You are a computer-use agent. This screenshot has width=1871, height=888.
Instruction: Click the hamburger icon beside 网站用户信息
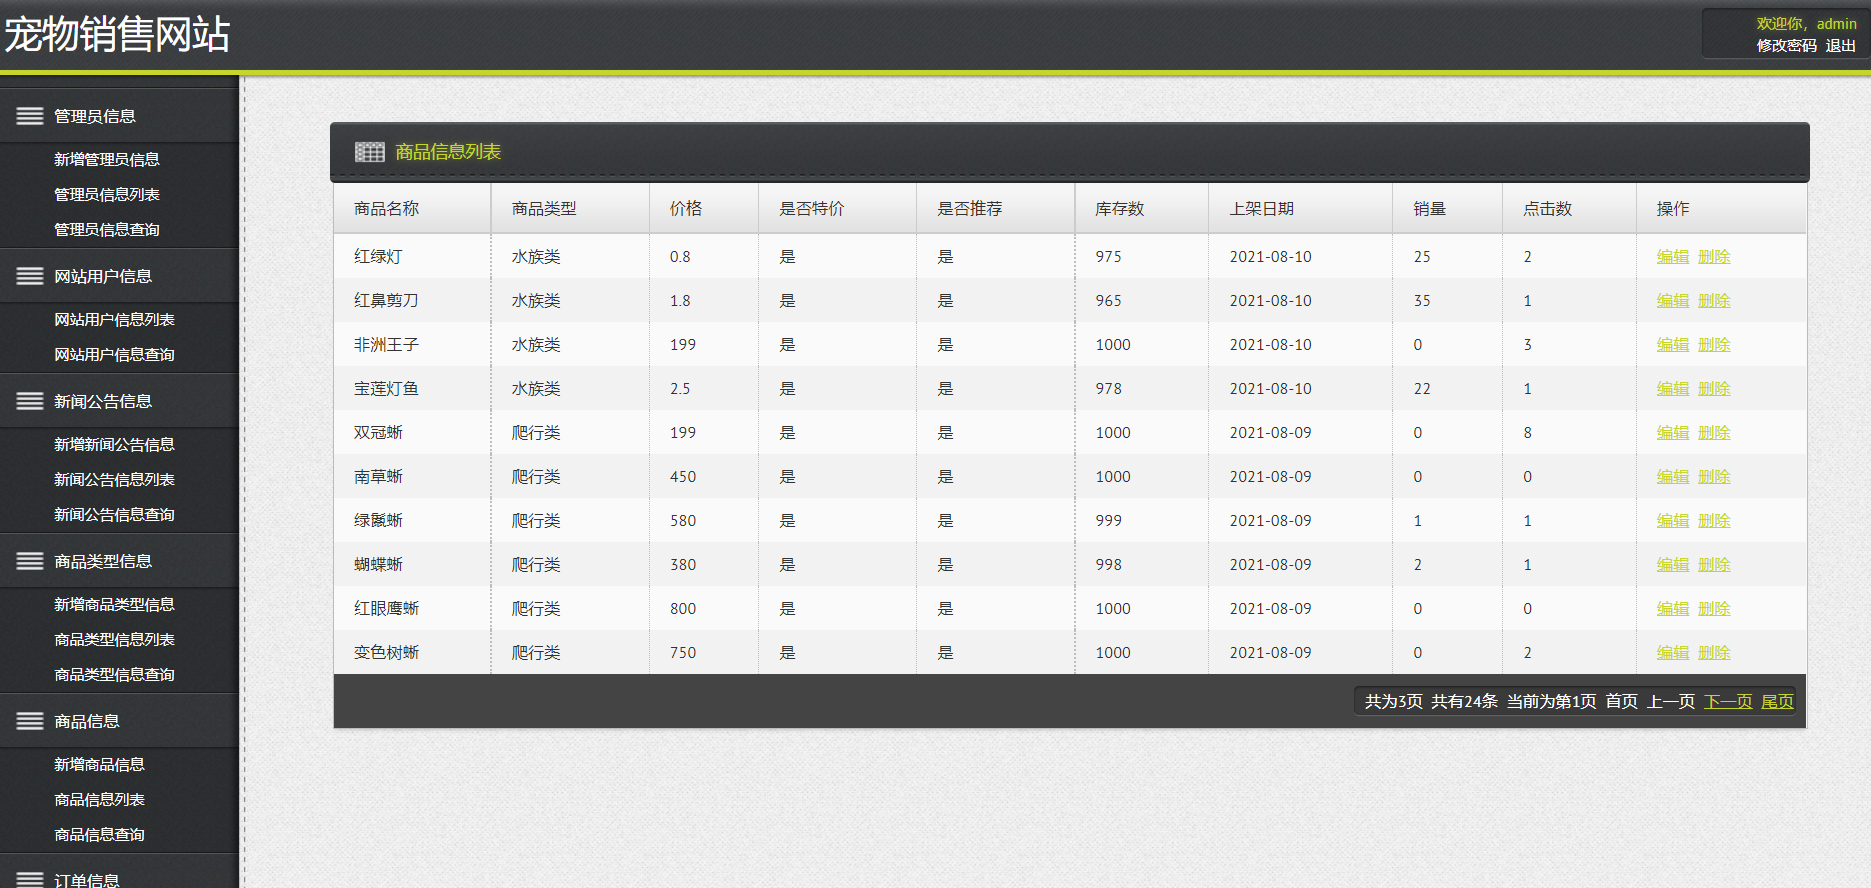(30, 276)
